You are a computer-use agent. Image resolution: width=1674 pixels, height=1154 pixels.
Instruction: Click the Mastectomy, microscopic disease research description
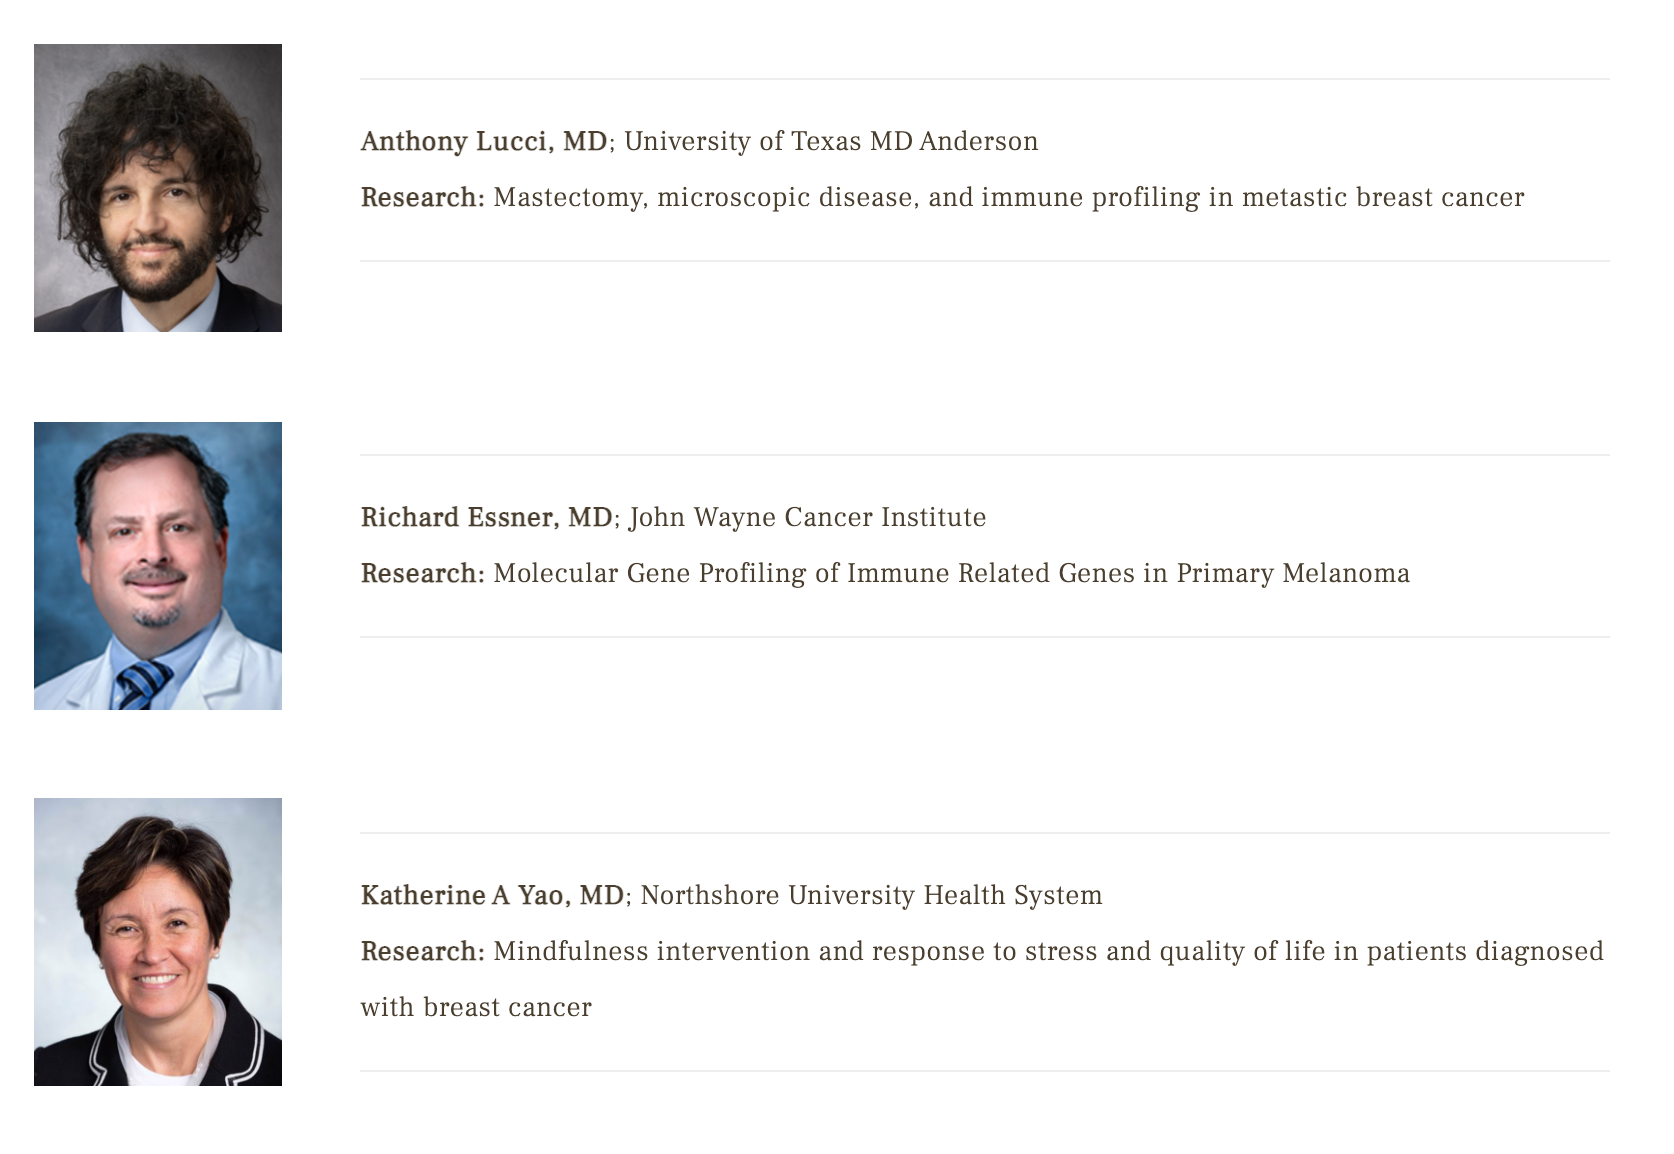coord(1008,198)
